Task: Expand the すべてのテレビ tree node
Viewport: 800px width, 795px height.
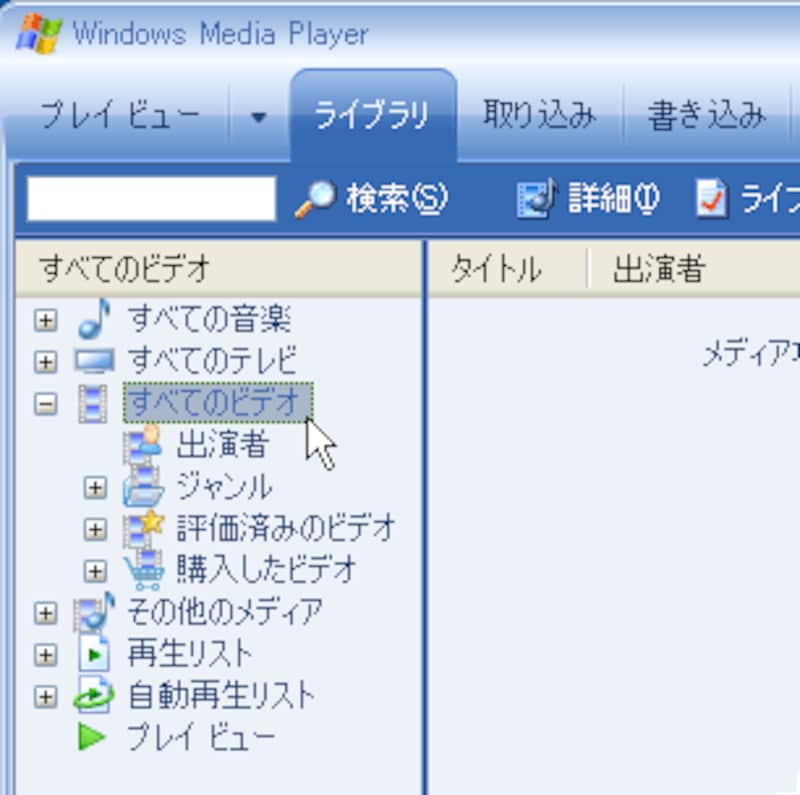Action: (45, 362)
